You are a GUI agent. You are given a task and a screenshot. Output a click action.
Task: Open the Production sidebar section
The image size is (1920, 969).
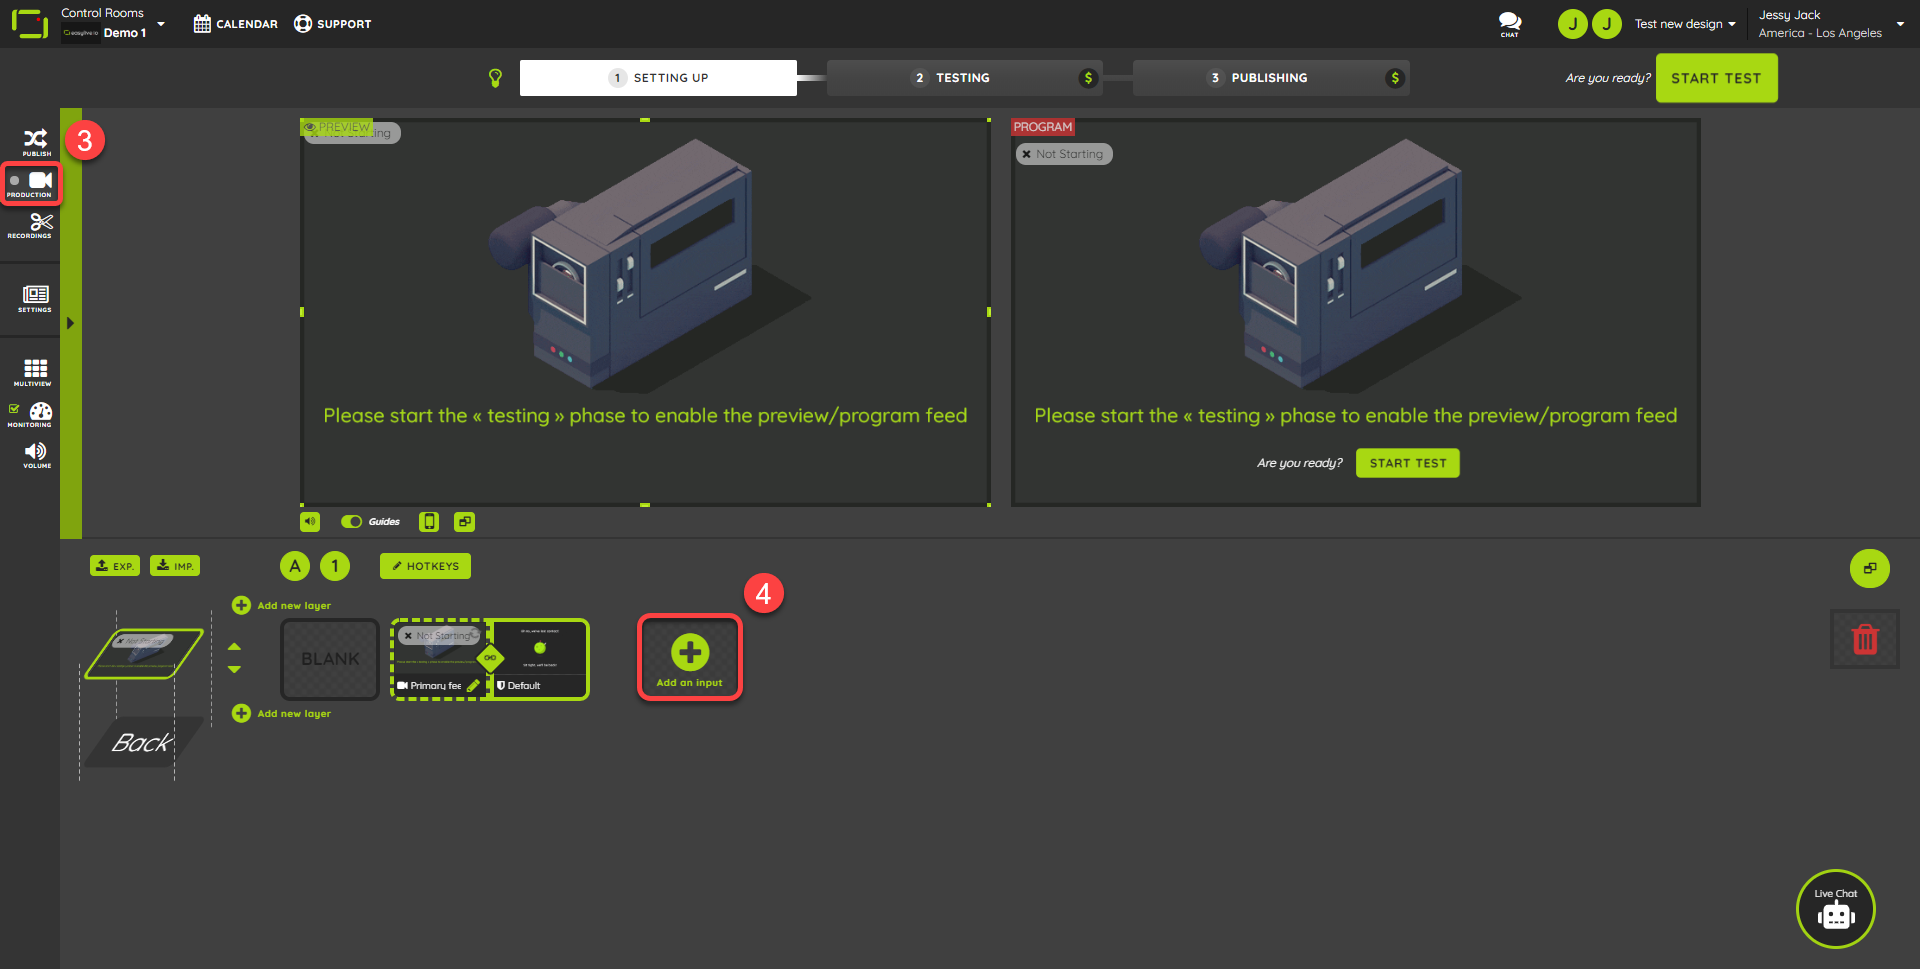pyautogui.click(x=31, y=184)
